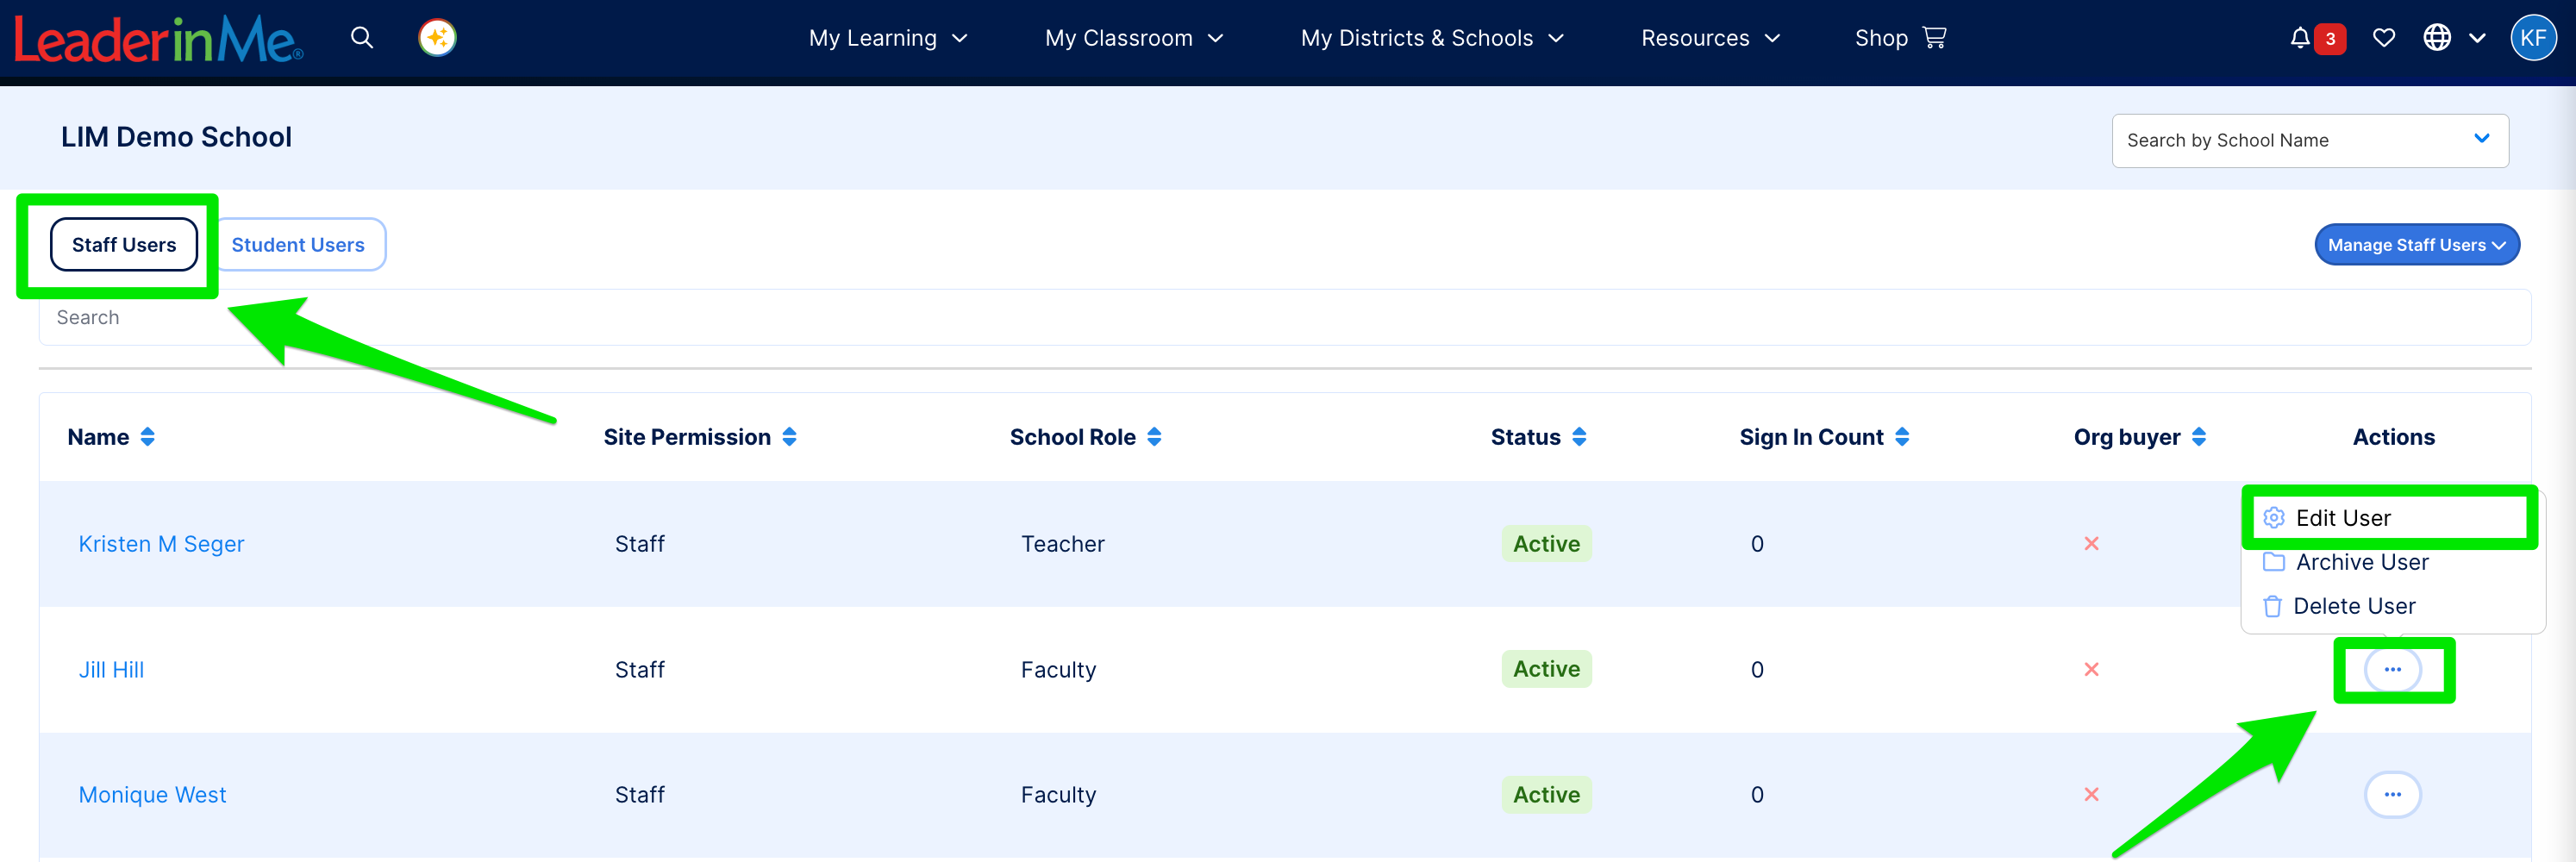The height and width of the screenshot is (862, 2576).
Task: Open the notifications bell
Action: pyautogui.click(x=2299, y=38)
